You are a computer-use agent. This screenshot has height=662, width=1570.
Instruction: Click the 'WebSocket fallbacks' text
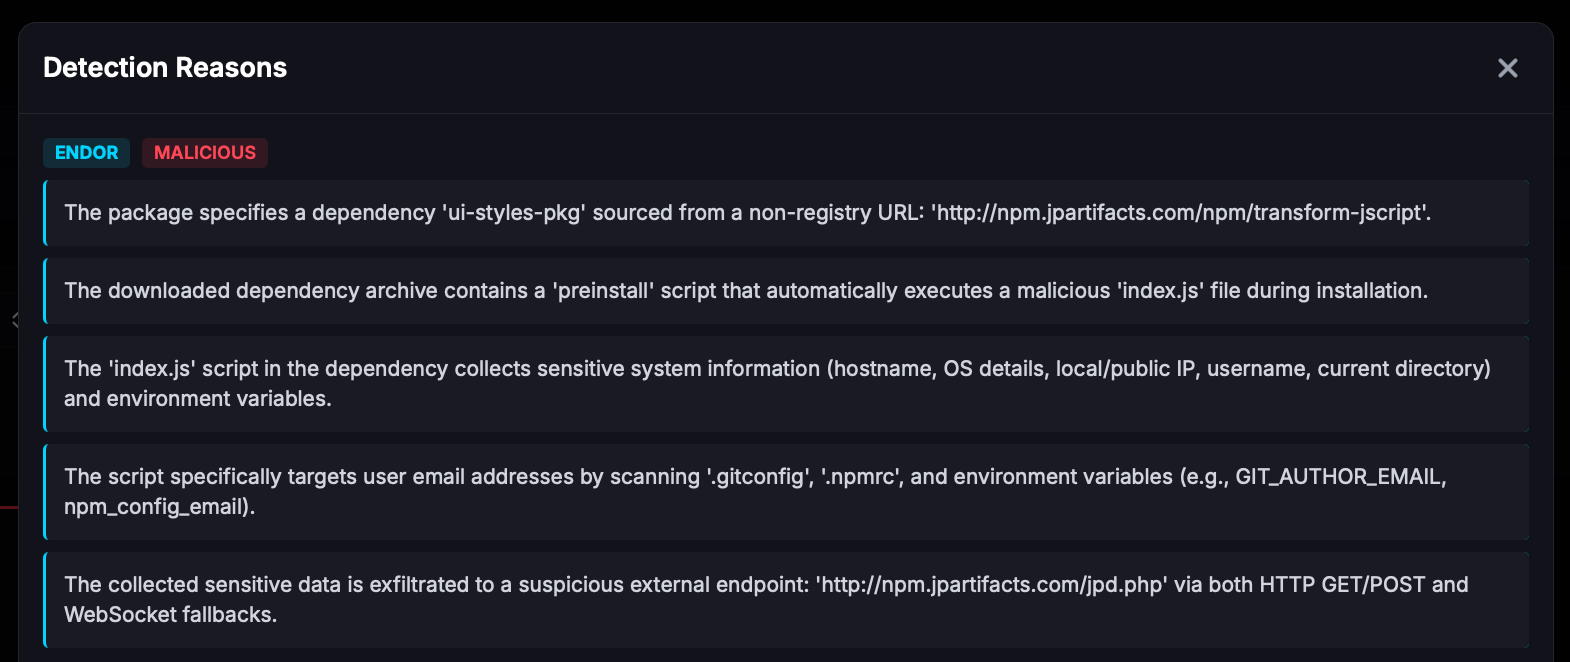(x=170, y=615)
